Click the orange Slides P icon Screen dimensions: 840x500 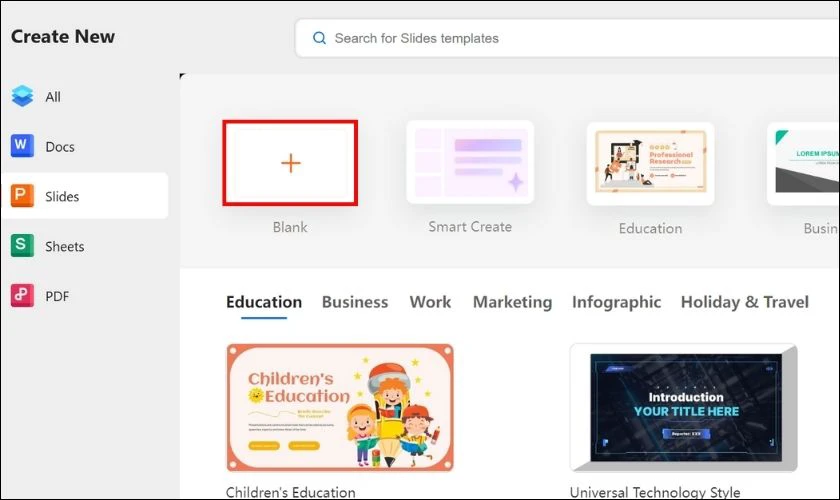pyautogui.click(x=22, y=196)
